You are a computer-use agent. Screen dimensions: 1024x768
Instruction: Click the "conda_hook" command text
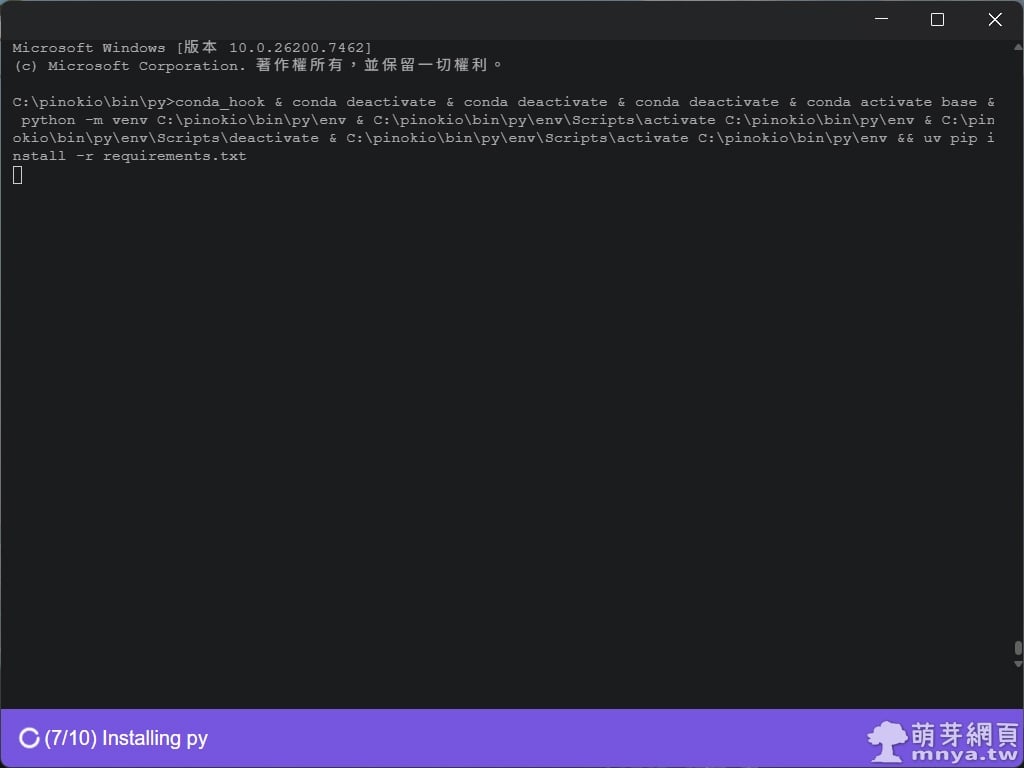click(x=220, y=102)
